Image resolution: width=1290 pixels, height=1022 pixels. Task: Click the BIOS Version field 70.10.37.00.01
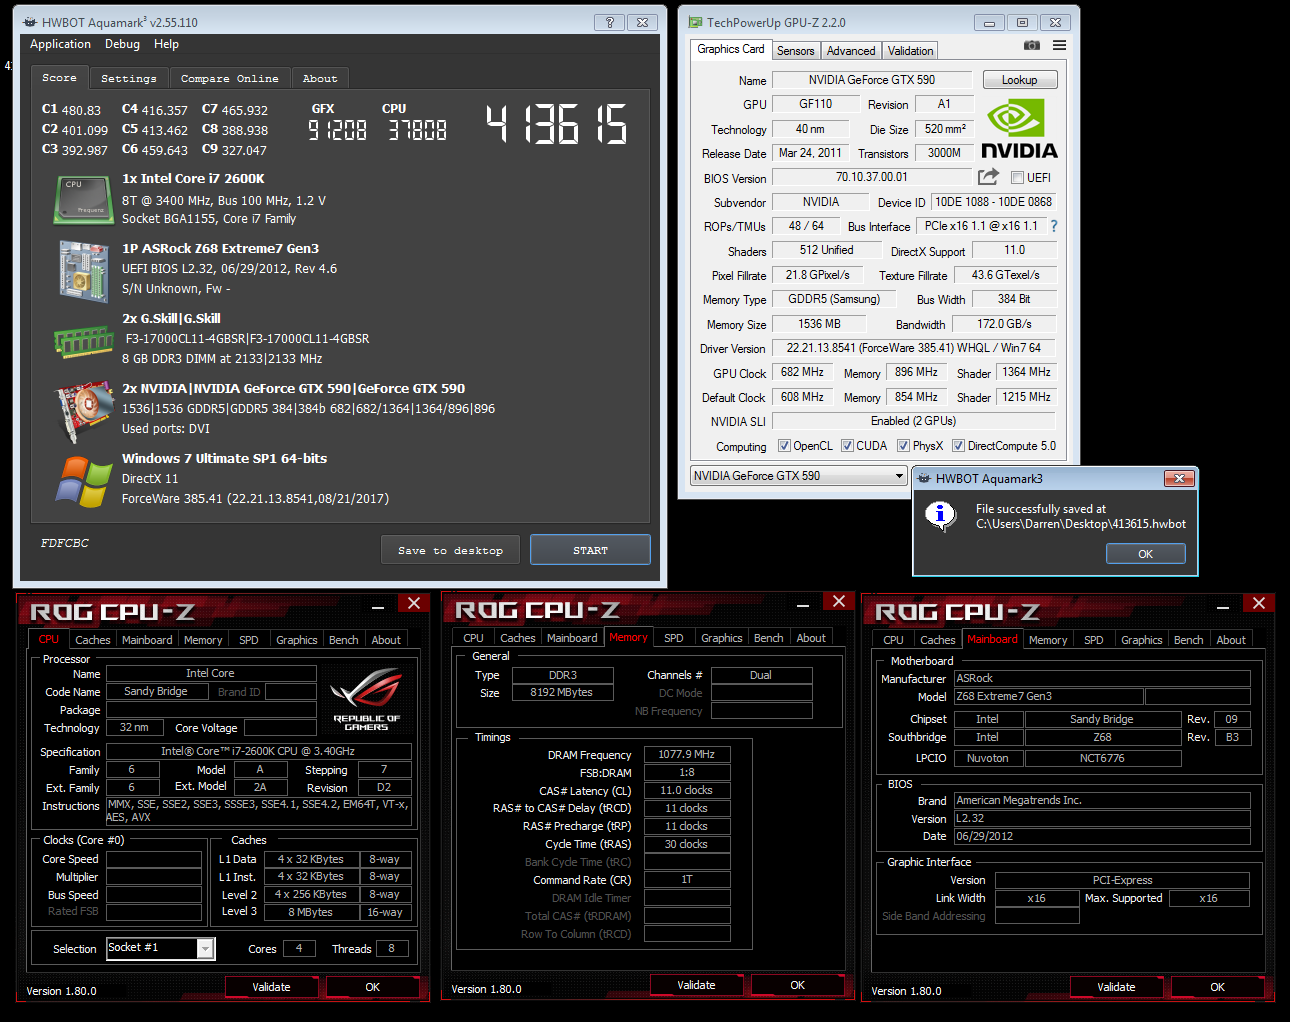click(871, 177)
